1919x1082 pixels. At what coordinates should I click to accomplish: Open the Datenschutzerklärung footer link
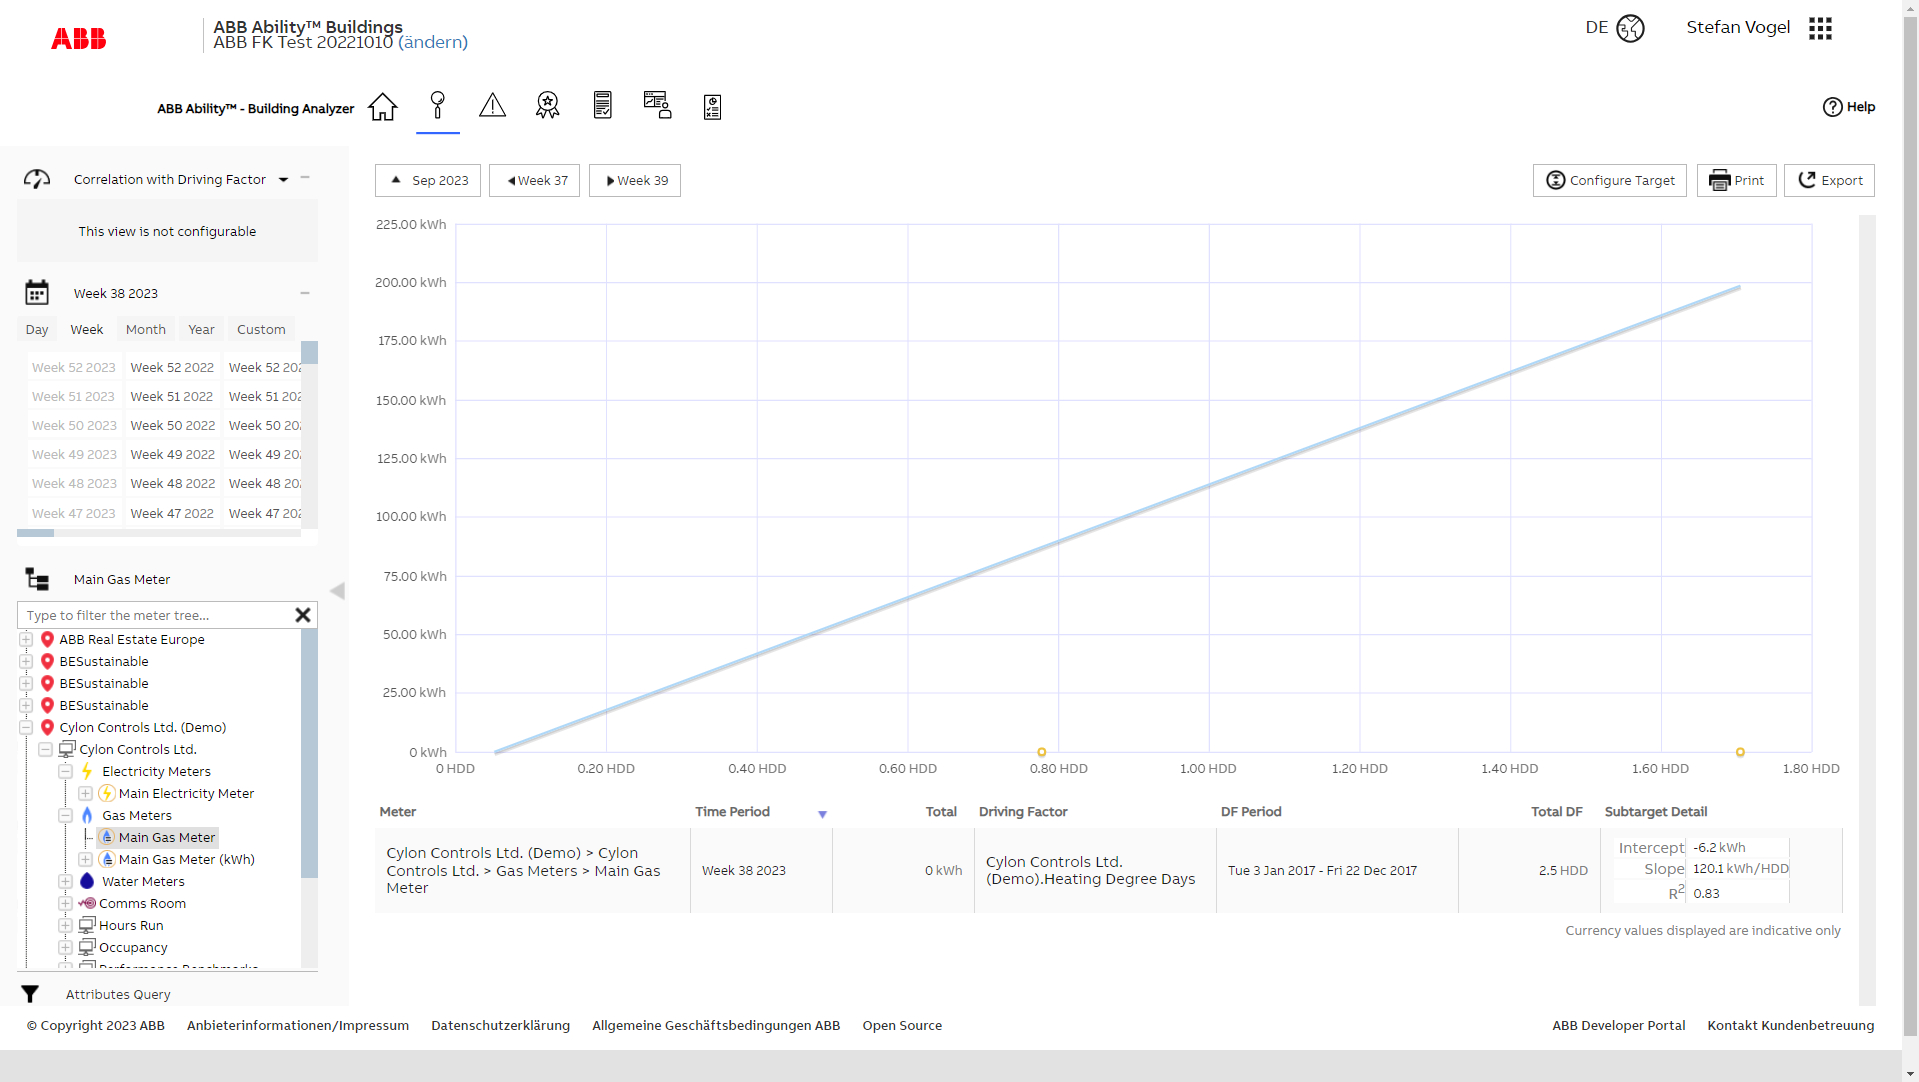click(500, 1025)
